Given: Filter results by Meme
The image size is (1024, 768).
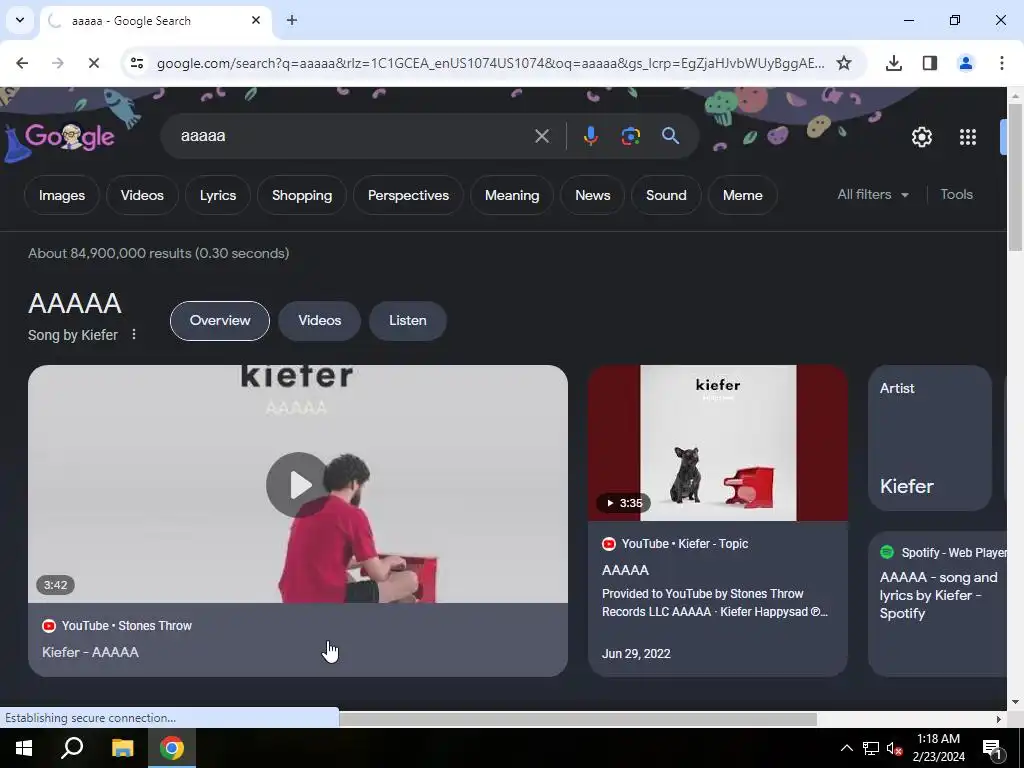Looking at the screenshot, I should coord(743,195).
